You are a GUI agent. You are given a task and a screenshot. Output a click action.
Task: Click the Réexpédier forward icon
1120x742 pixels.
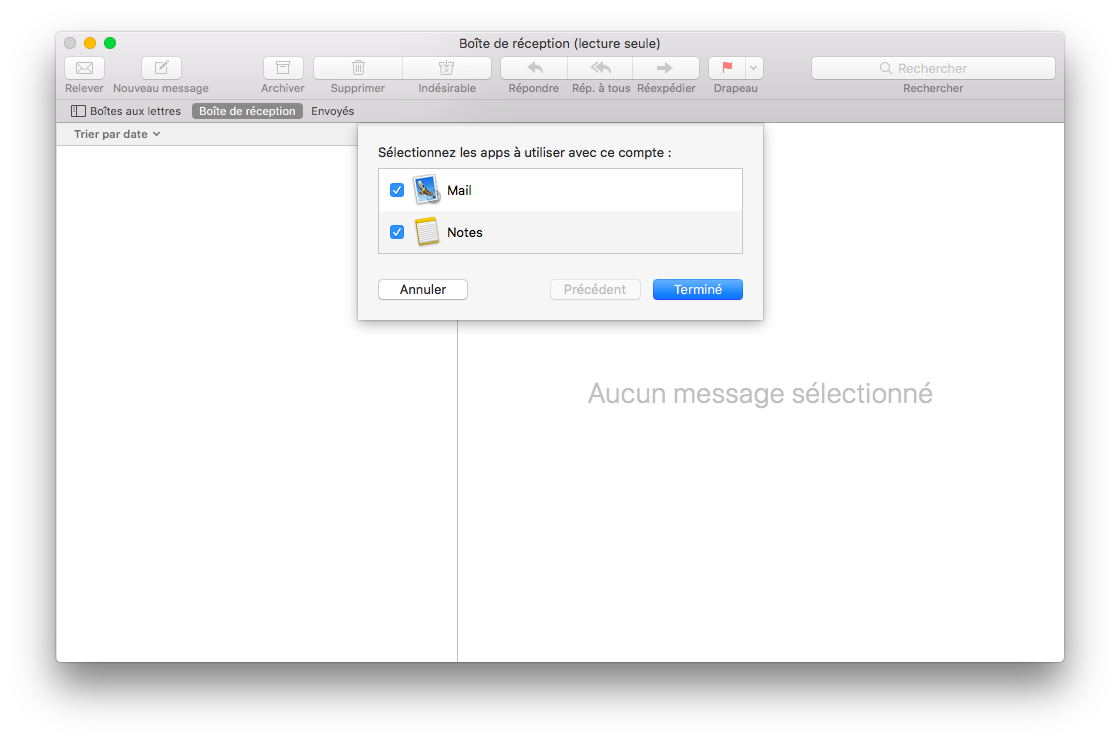point(665,68)
